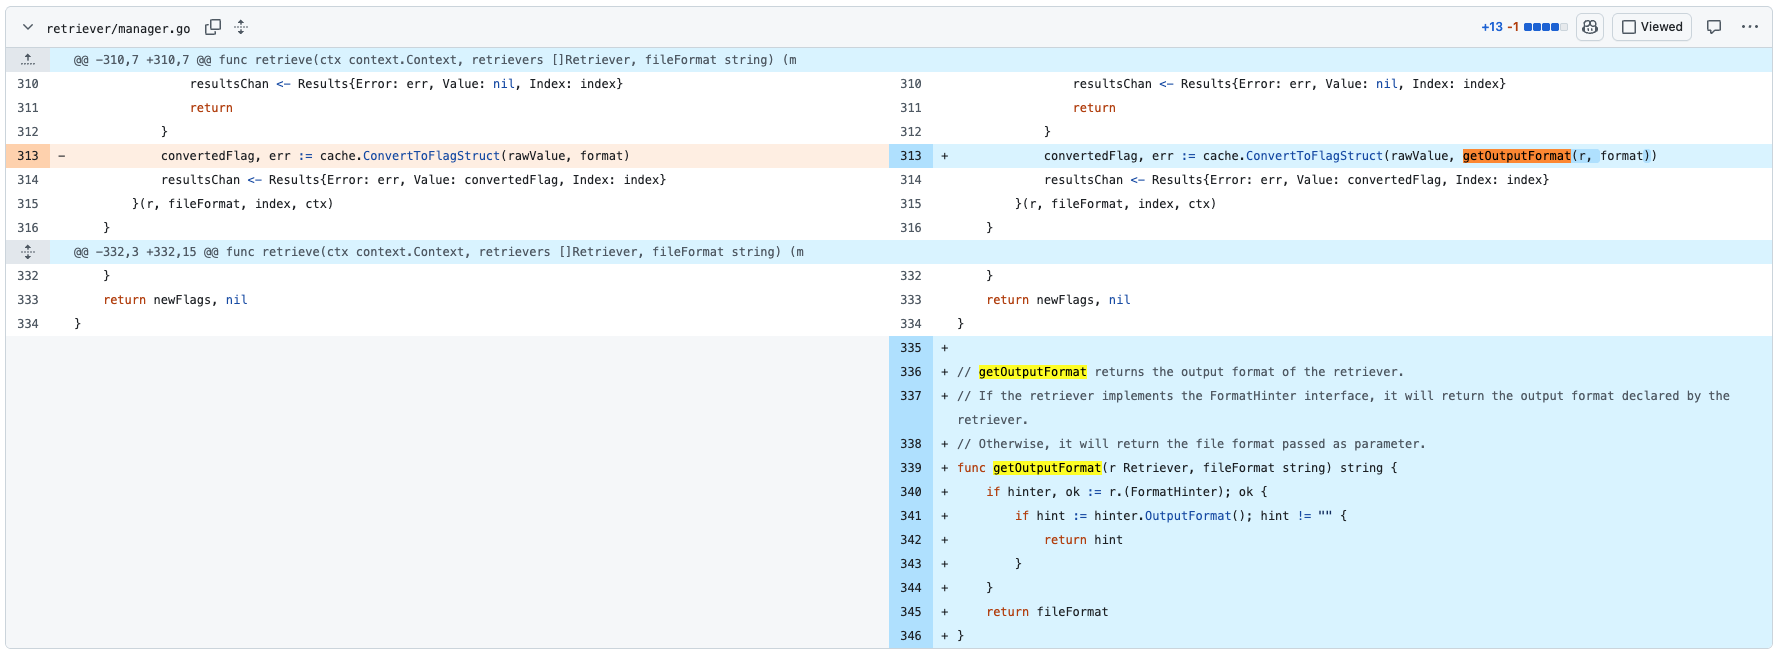Screen dimensions: 1779x656
Task: Click the retriever/manager.go filename
Action: [118, 28]
